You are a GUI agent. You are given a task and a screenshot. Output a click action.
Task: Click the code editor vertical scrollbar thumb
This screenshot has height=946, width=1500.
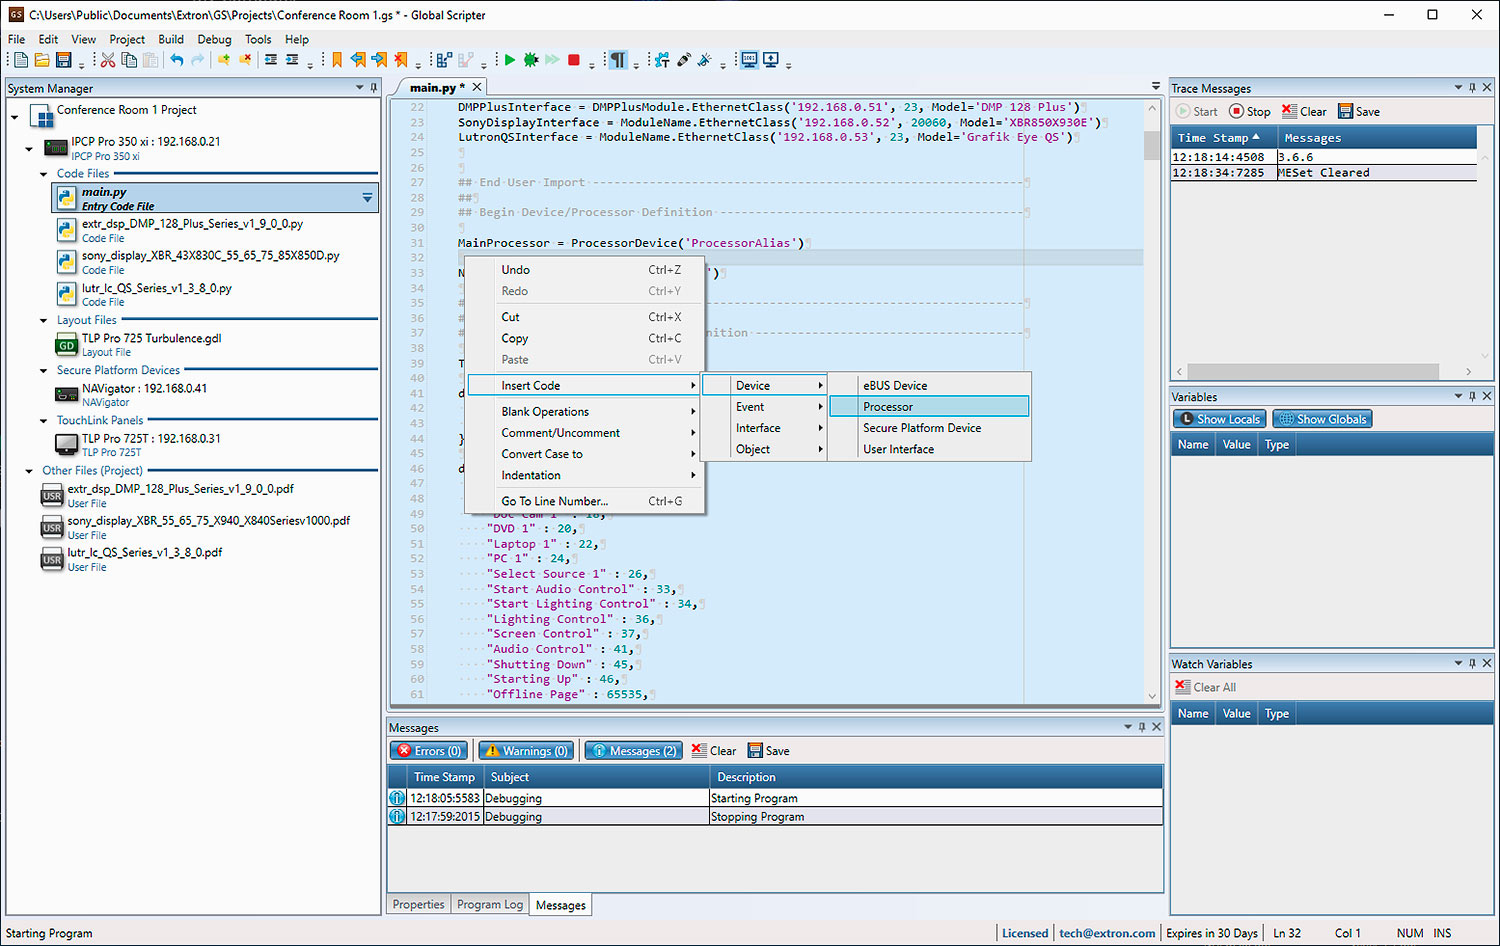[1152, 145]
